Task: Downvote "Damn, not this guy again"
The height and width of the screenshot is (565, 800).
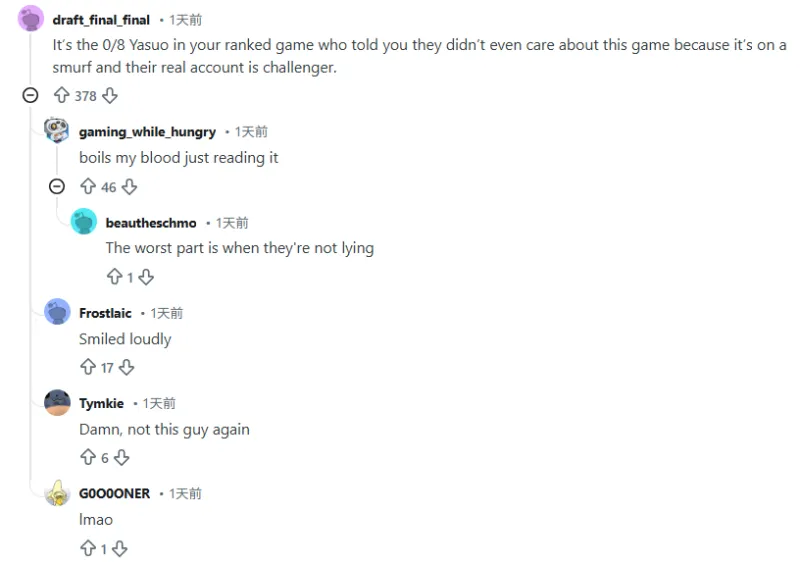Action: [121, 458]
